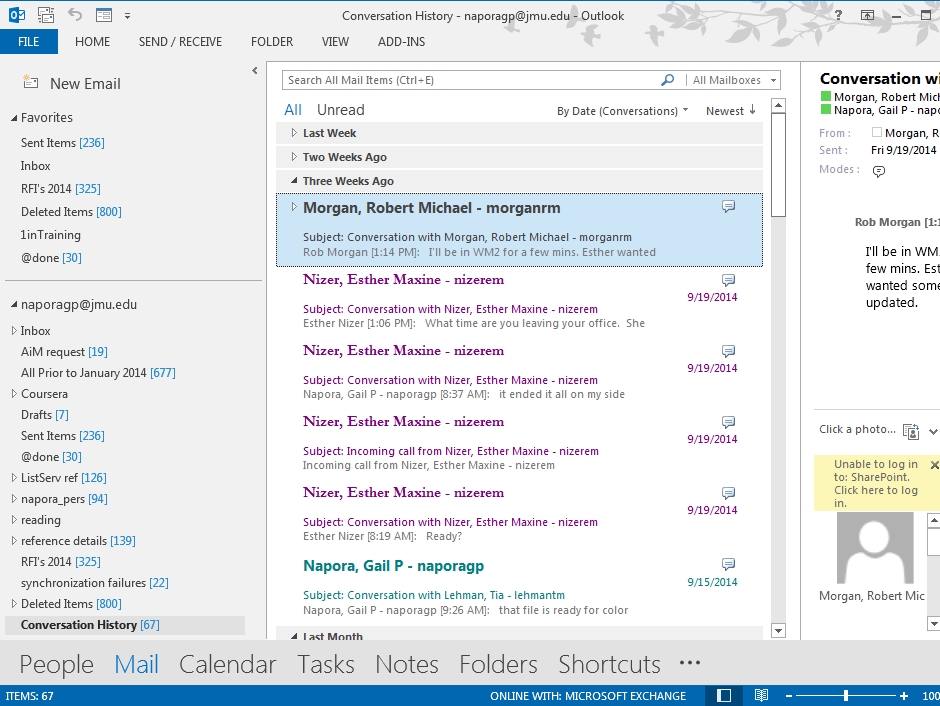Open the FILE tab

tap(29, 41)
